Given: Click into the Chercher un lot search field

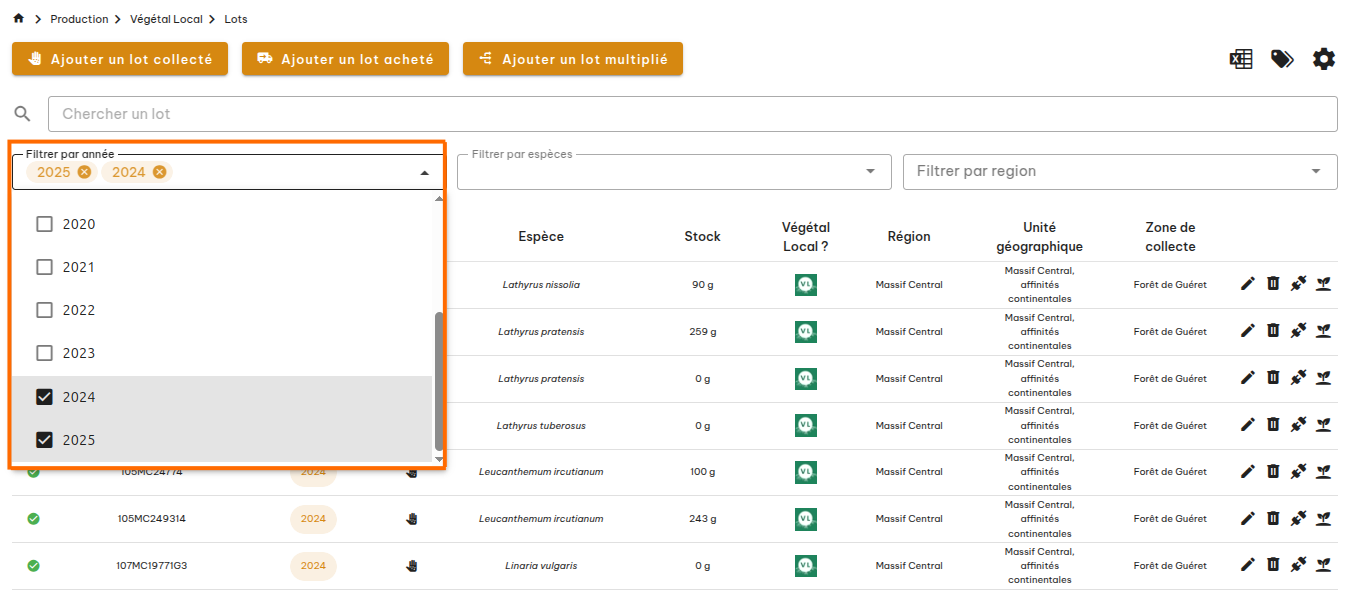Looking at the screenshot, I should tap(692, 114).
